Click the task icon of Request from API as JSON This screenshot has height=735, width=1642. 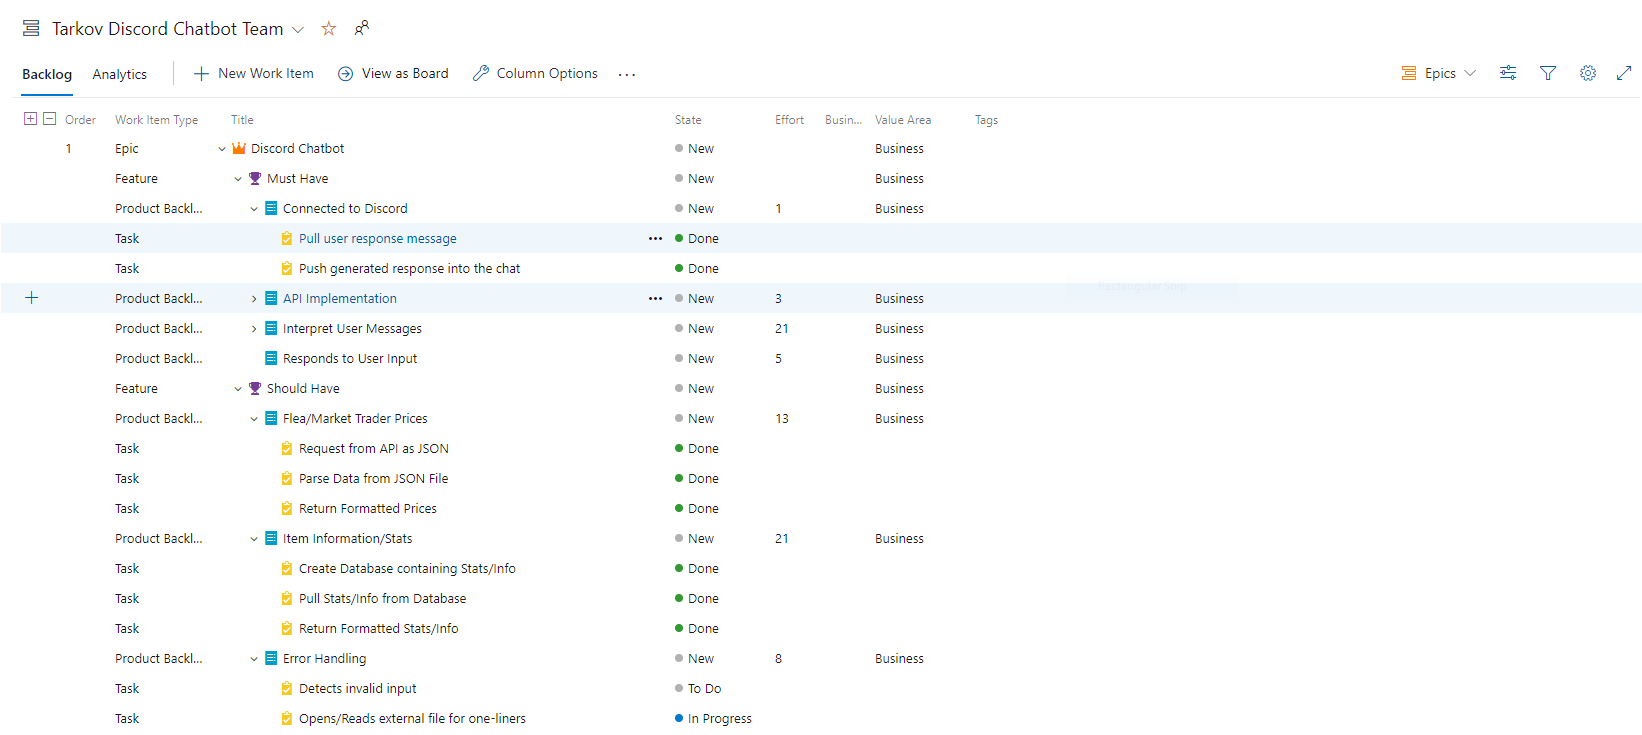point(287,448)
